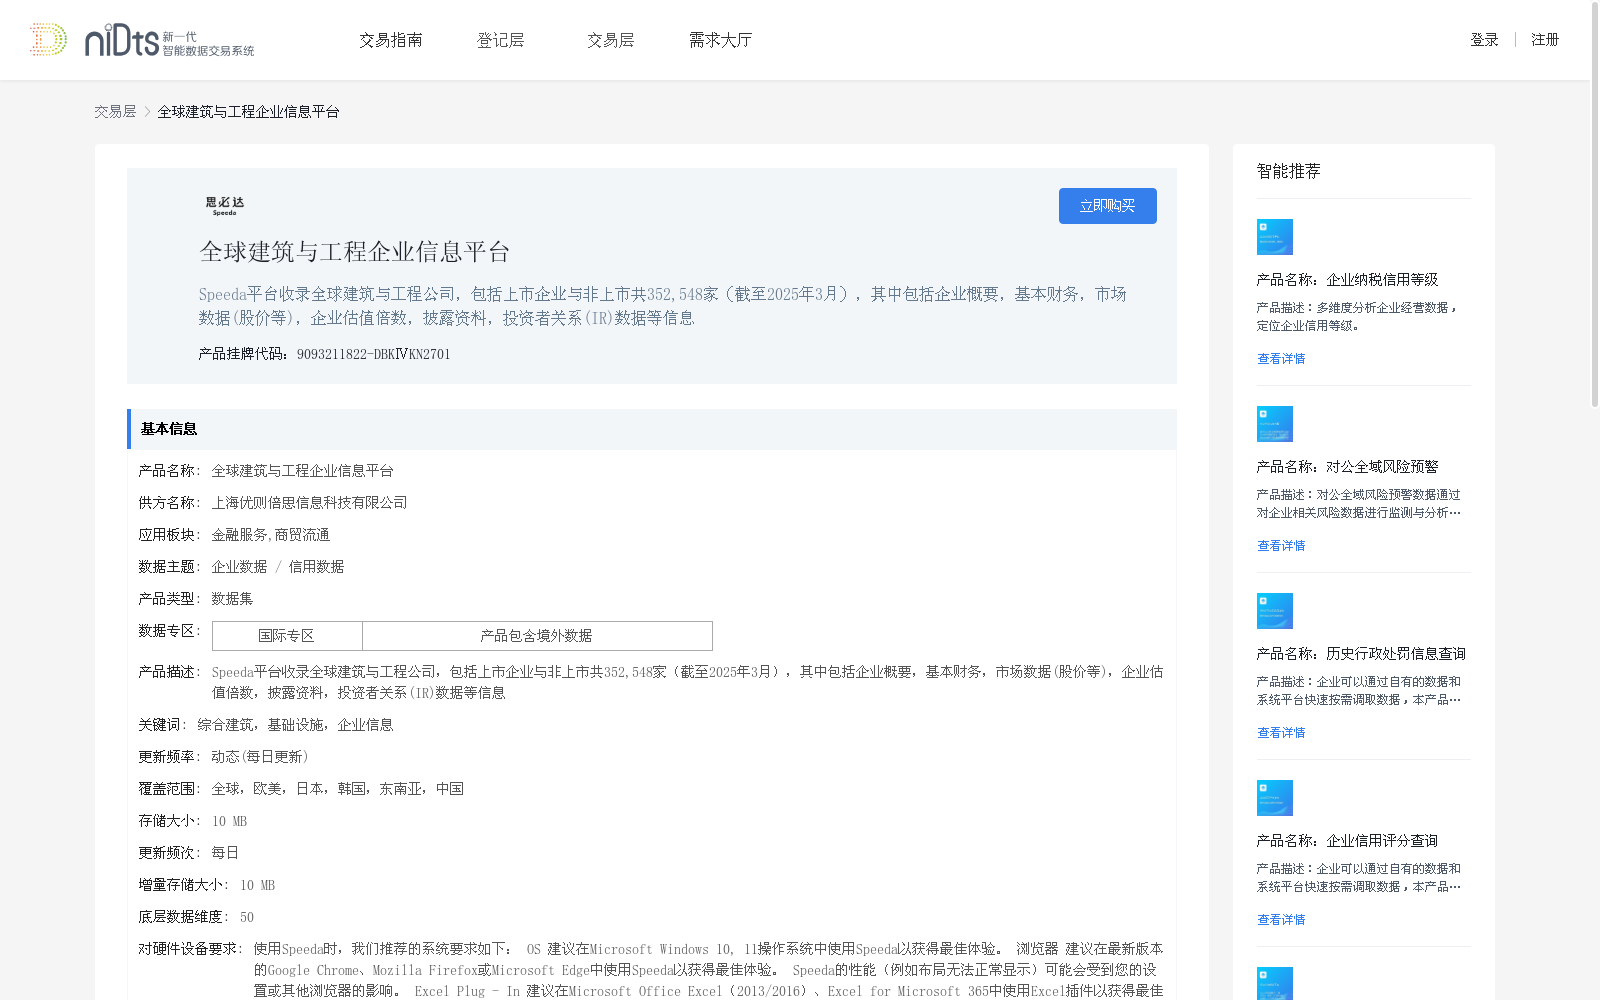The width and height of the screenshot is (1600, 1000).
Task: Click the Speeda supplier logo
Action: 225,206
